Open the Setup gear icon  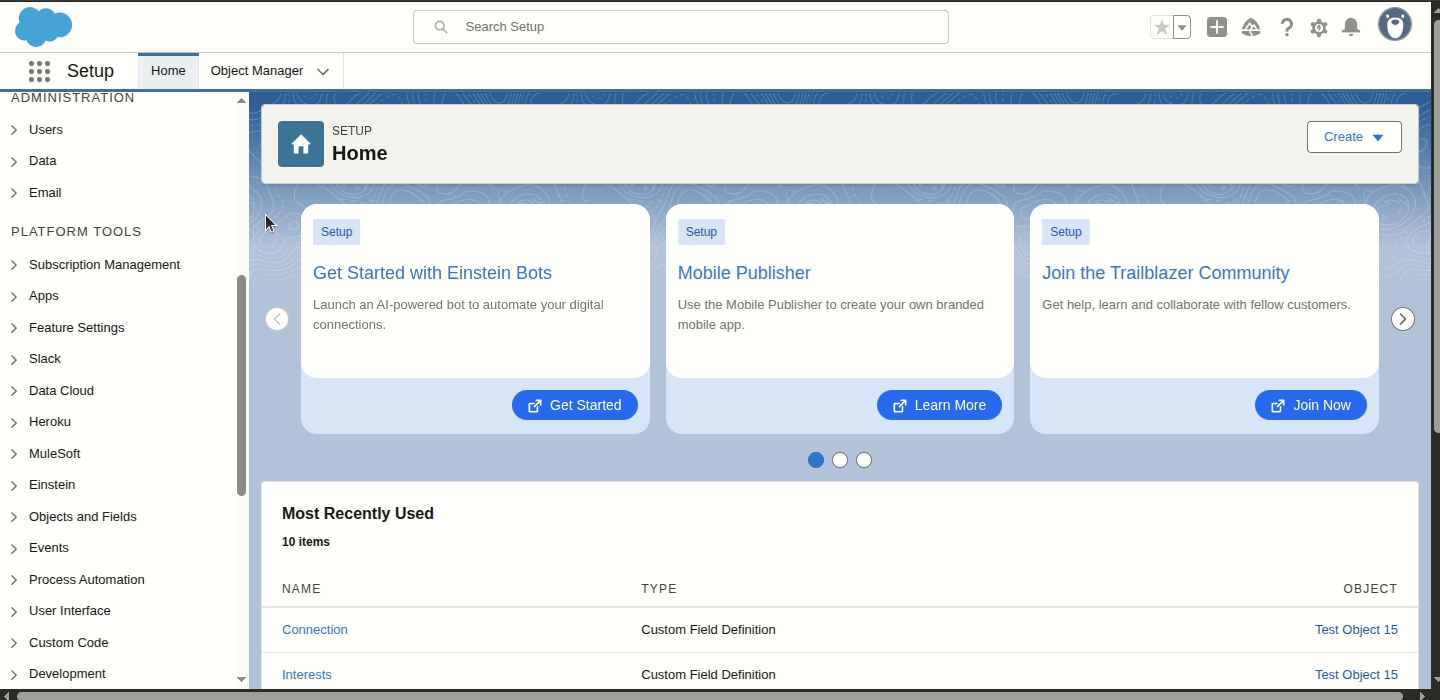[1319, 27]
